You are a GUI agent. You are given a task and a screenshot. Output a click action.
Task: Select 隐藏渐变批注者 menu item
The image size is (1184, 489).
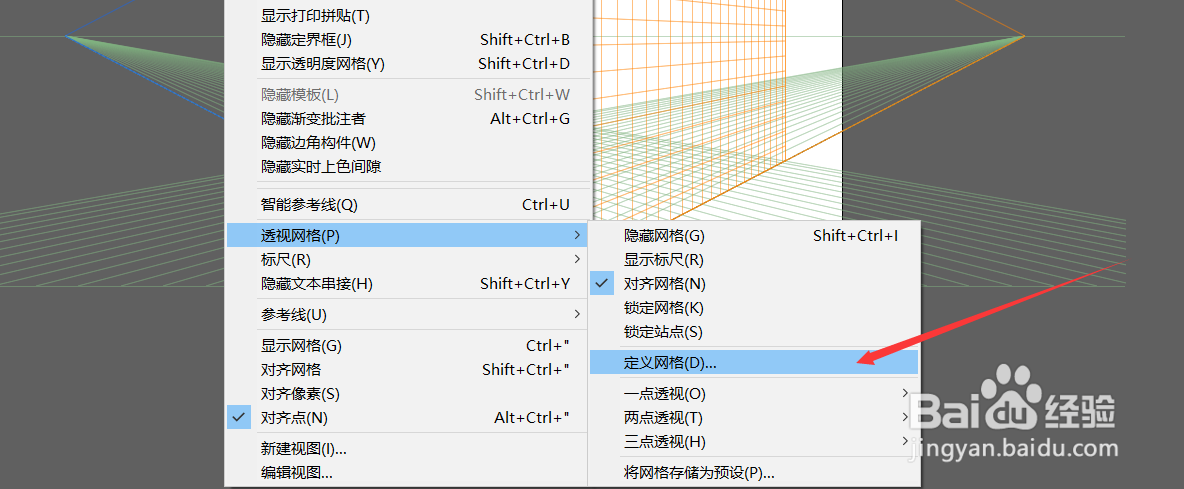pyautogui.click(x=408, y=118)
